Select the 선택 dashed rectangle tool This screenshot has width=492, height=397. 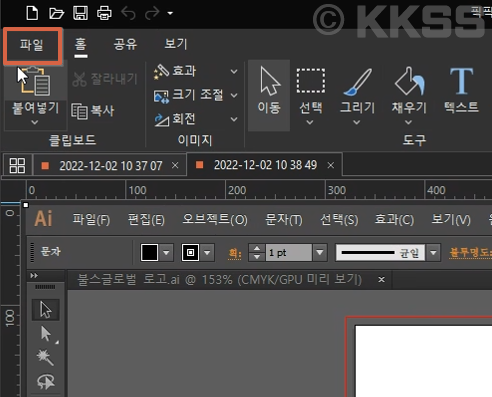point(311,90)
